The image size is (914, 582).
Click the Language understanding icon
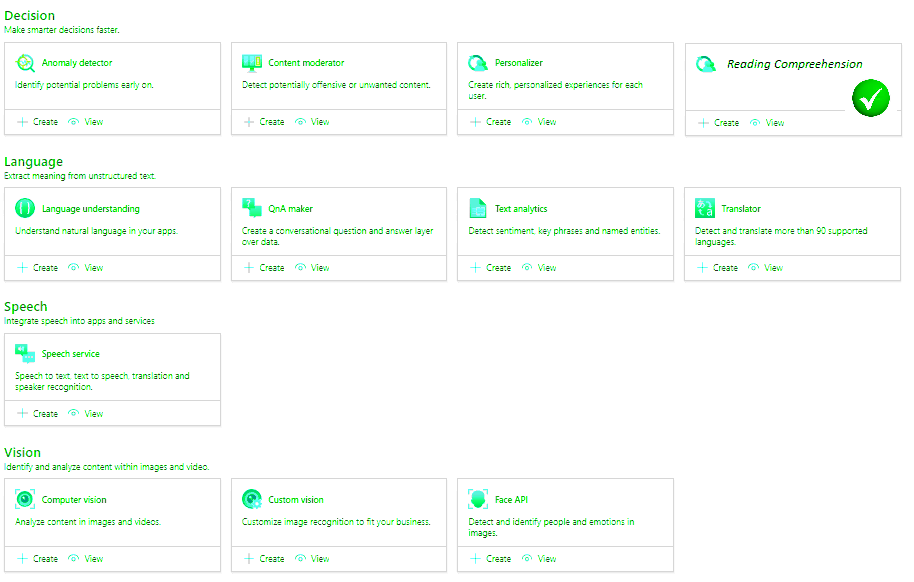click(x=26, y=209)
